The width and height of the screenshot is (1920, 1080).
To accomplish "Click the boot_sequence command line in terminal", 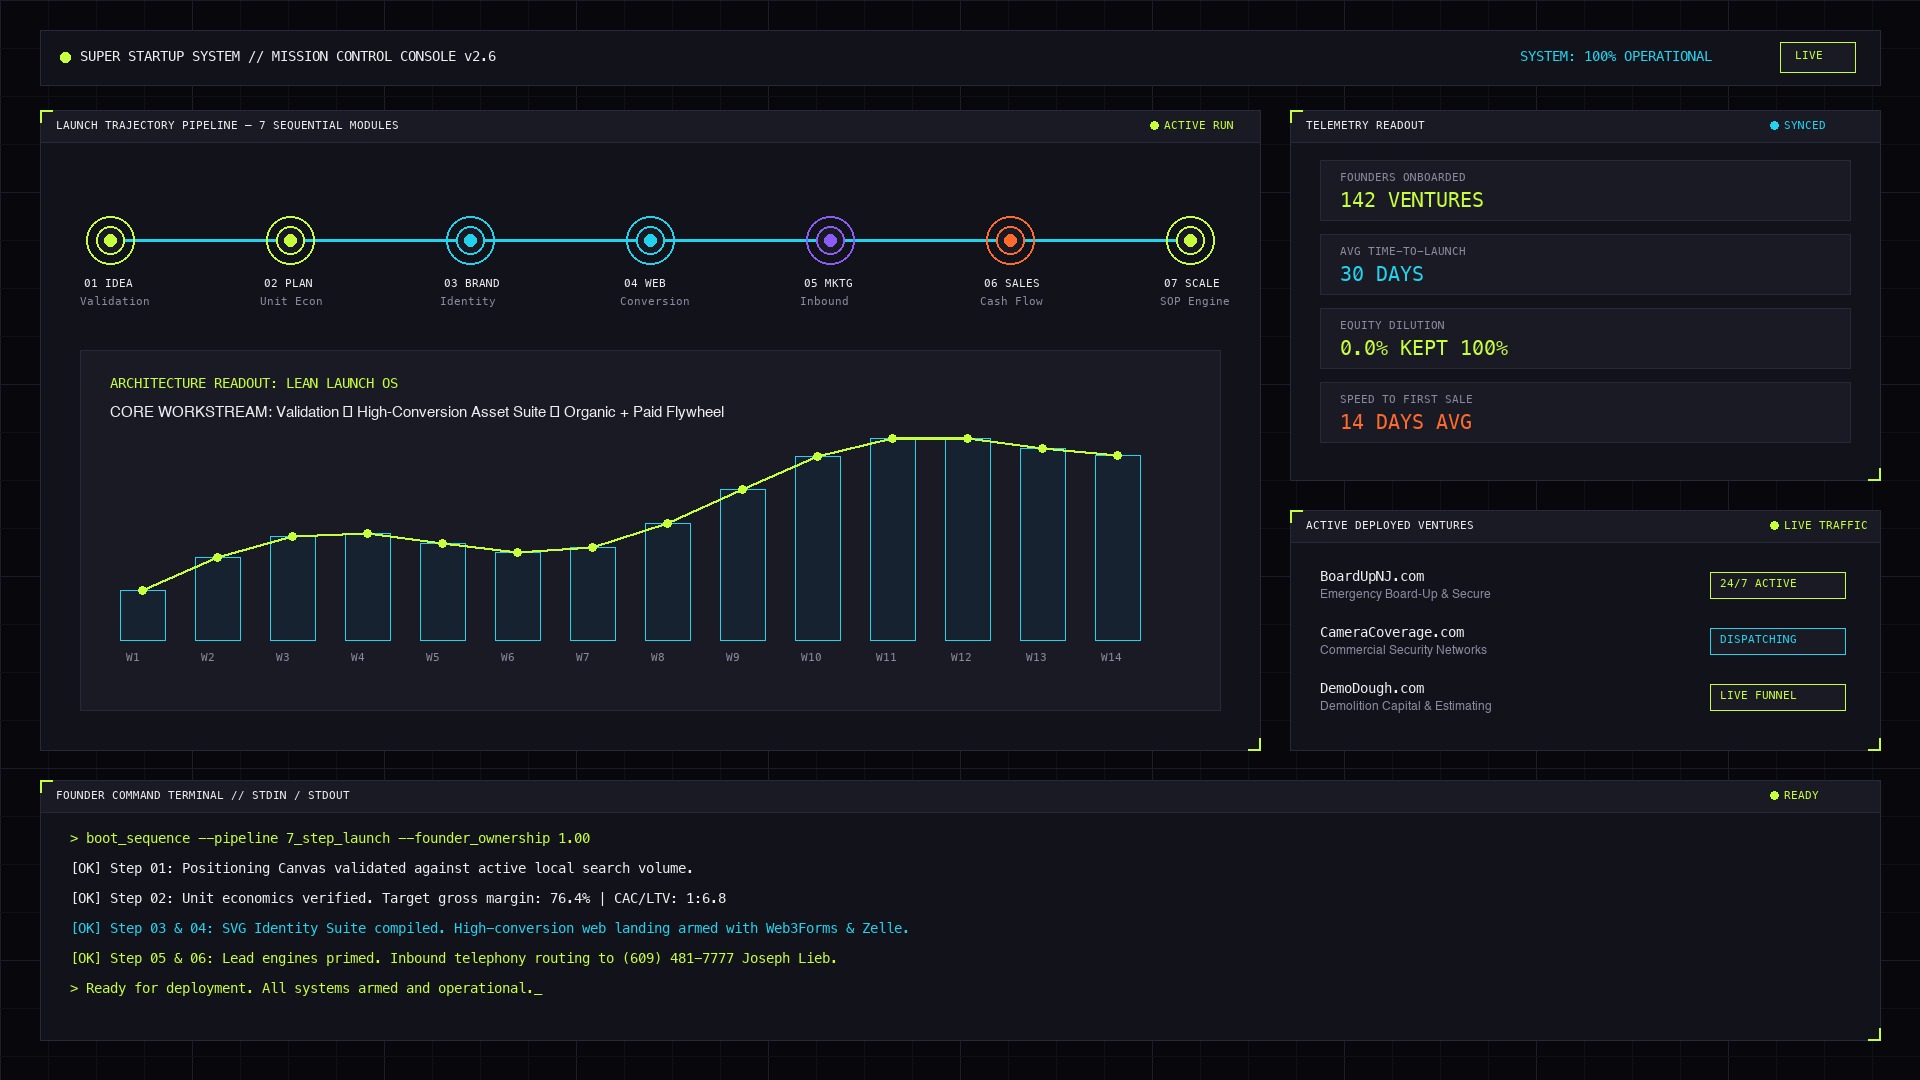I will click(x=330, y=838).
